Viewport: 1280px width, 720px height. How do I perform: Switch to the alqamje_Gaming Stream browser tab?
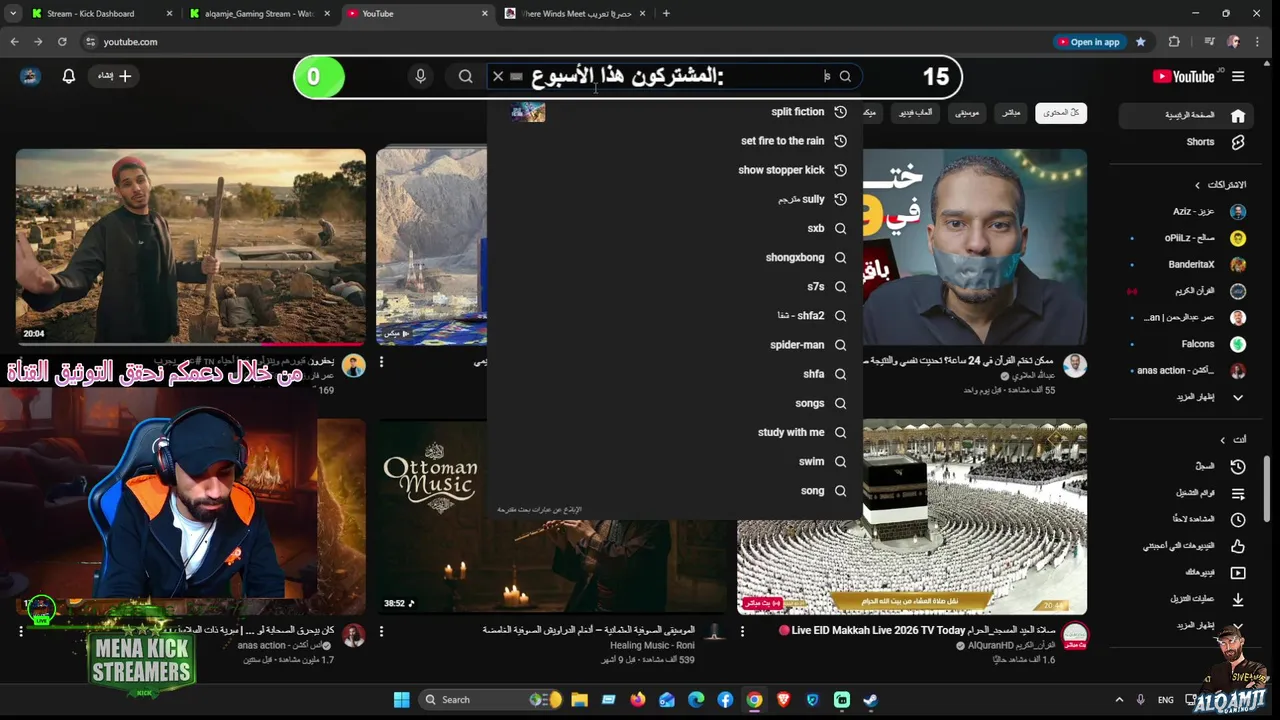(x=259, y=14)
